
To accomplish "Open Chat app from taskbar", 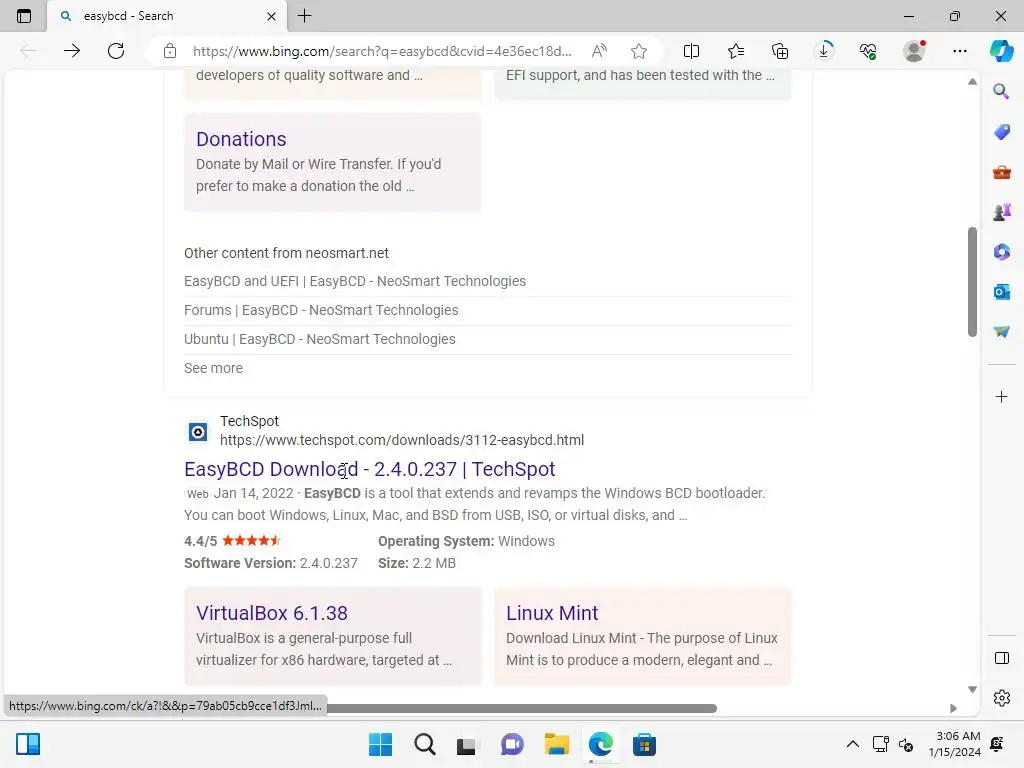I will (x=512, y=744).
